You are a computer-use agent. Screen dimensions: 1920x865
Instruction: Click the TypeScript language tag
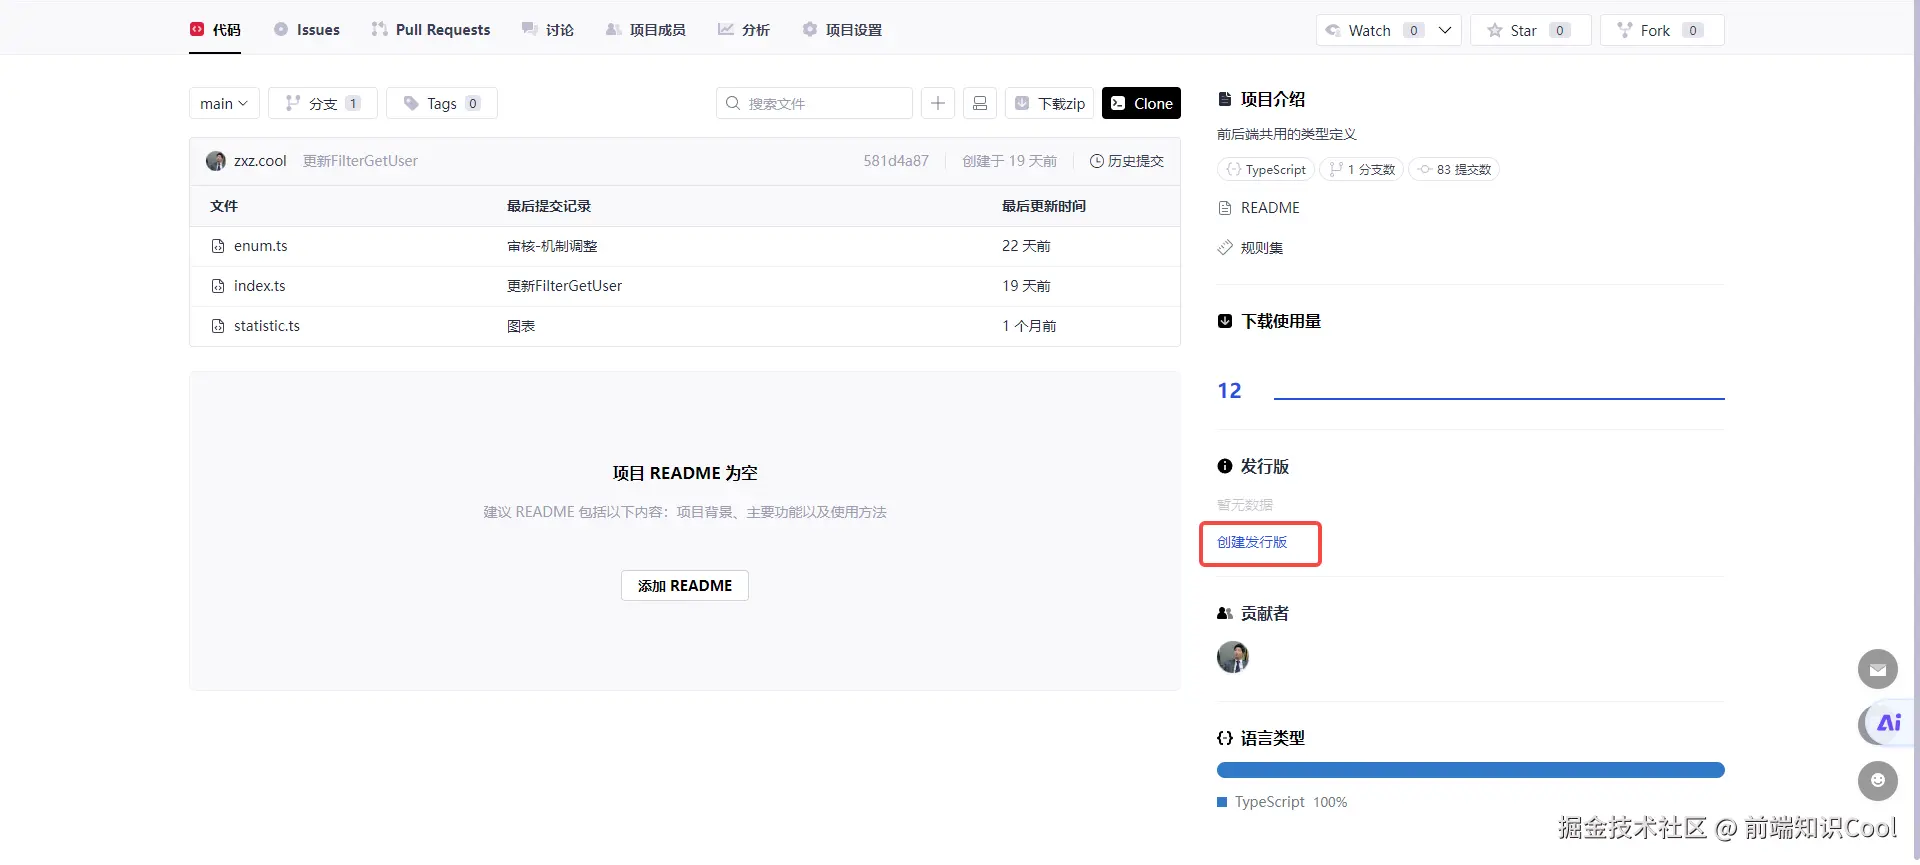click(x=1266, y=169)
